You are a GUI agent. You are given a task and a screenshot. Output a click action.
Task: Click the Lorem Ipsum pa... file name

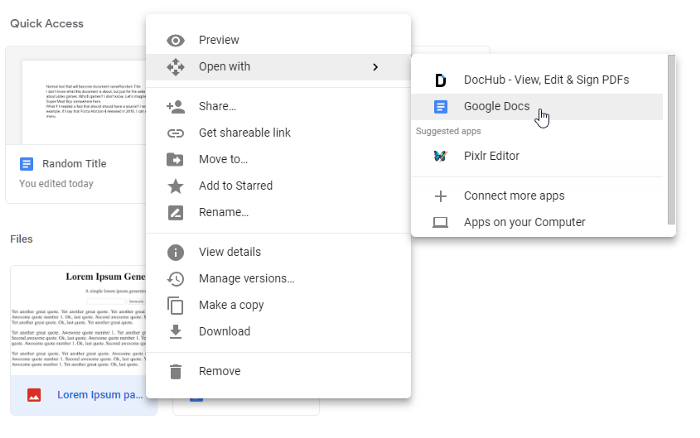coord(100,395)
